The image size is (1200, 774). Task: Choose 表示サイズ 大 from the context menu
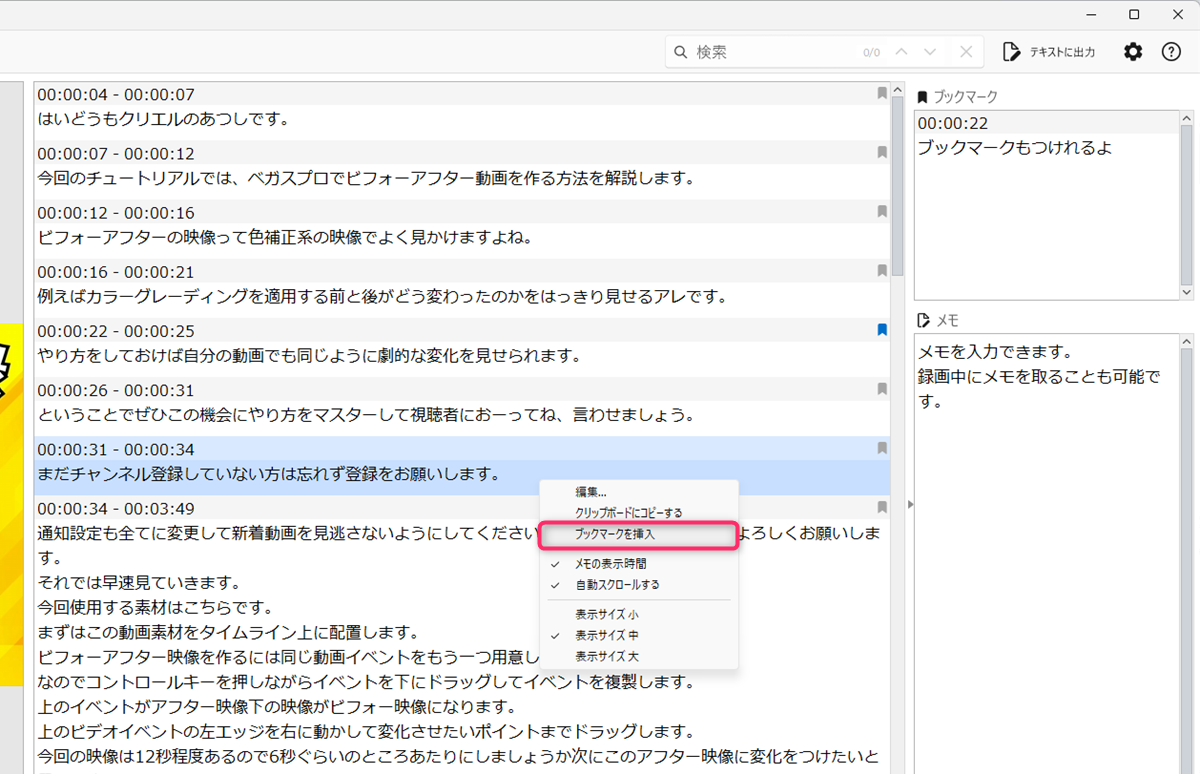(x=607, y=656)
